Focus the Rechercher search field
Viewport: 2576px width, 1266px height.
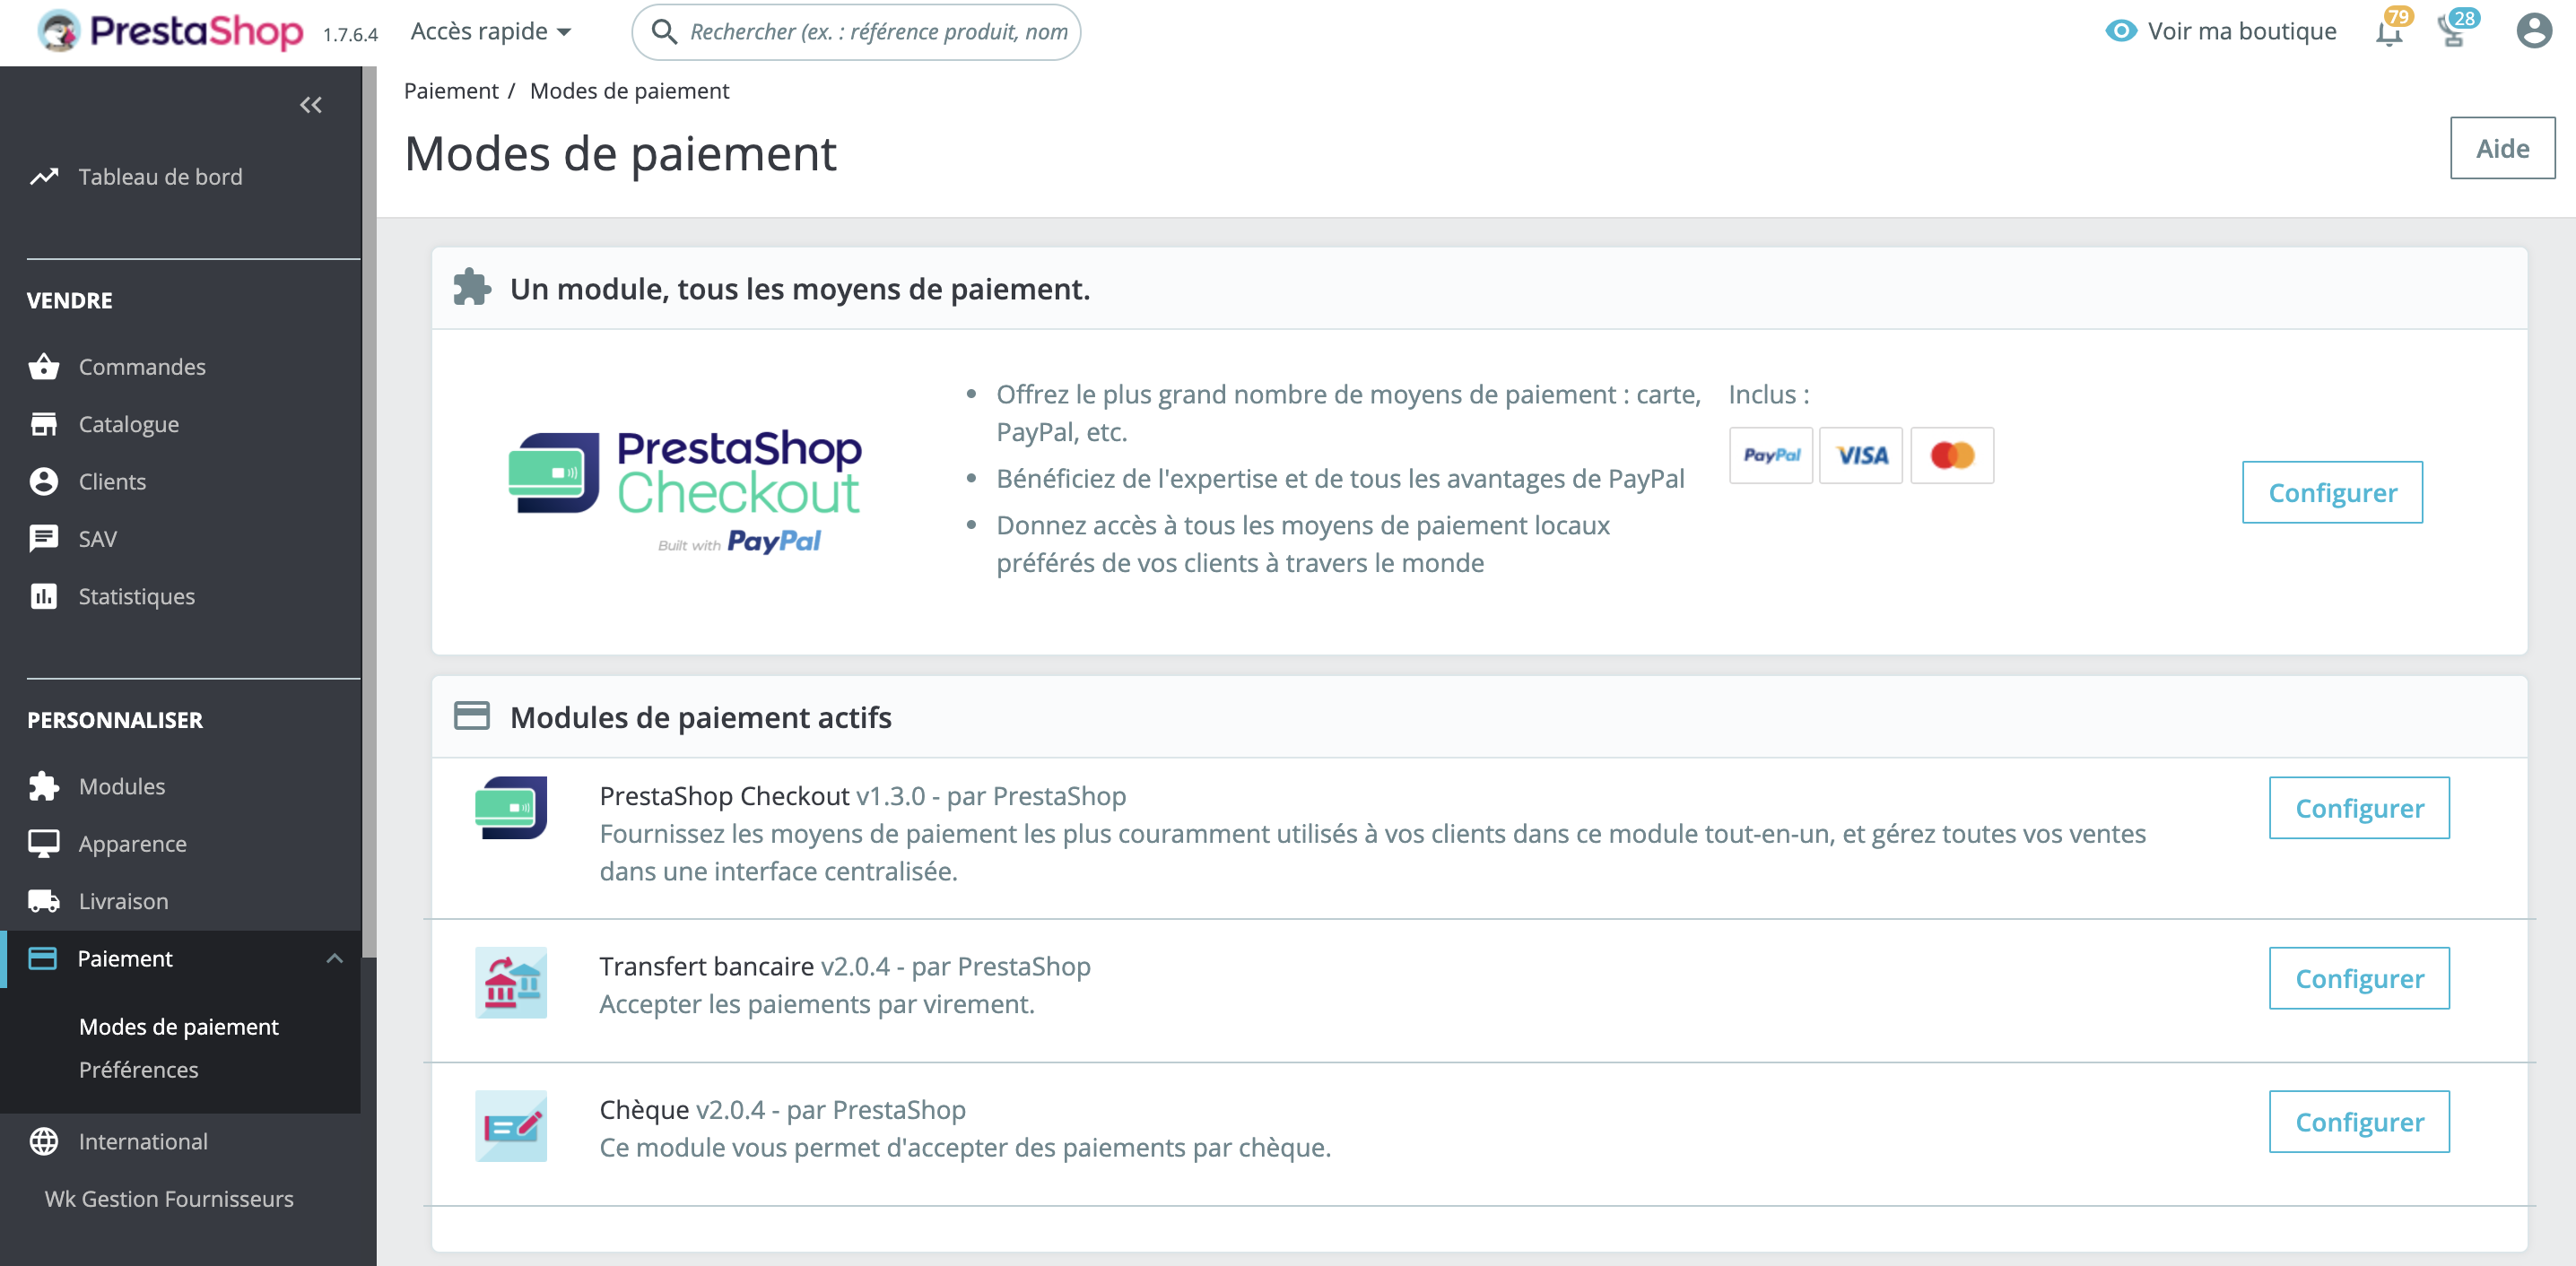856,32
